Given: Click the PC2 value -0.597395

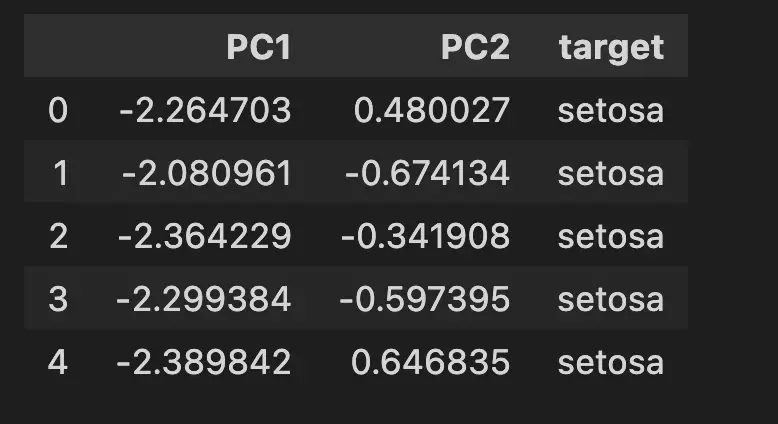Looking at the screenshot, I should click(x=425, y=300).
